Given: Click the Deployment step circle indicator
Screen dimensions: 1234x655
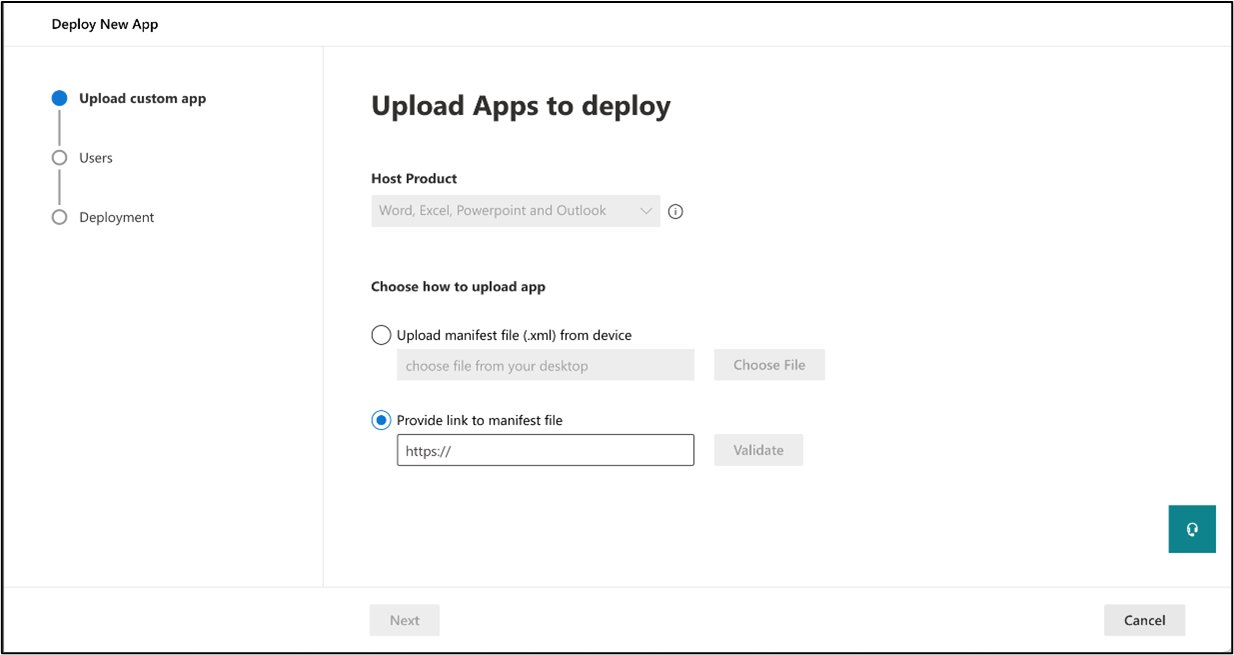Looking at the screenshot, I should pos(59,217).
